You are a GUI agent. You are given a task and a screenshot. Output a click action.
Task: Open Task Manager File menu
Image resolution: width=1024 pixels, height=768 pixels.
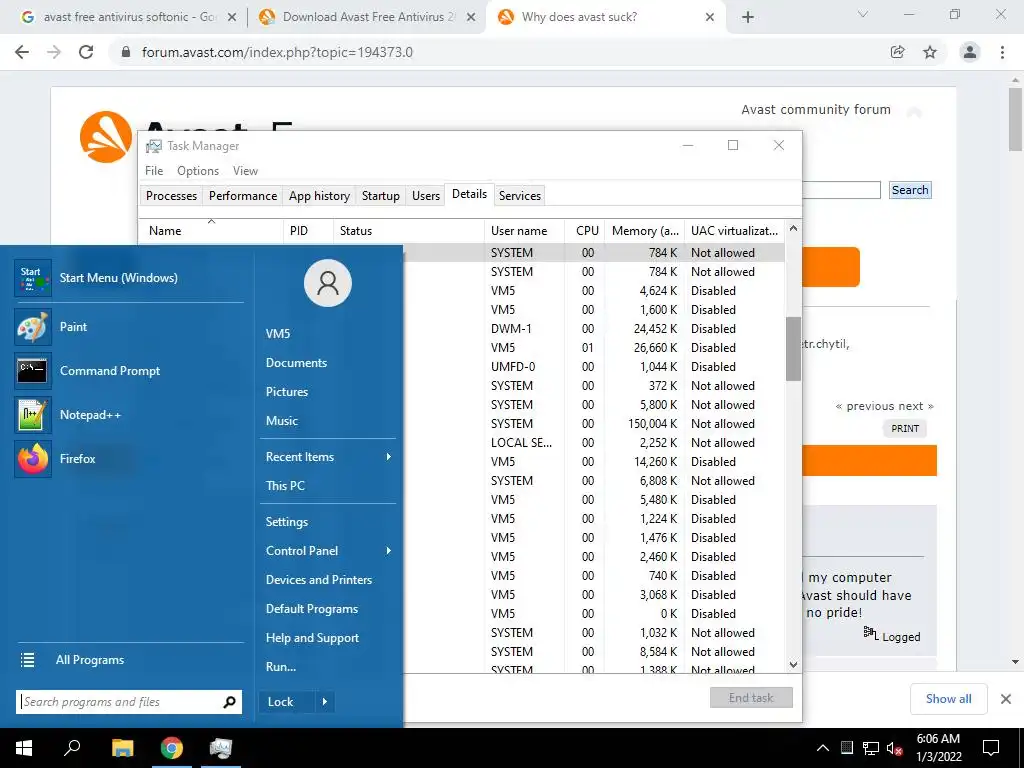click(154, 171)
